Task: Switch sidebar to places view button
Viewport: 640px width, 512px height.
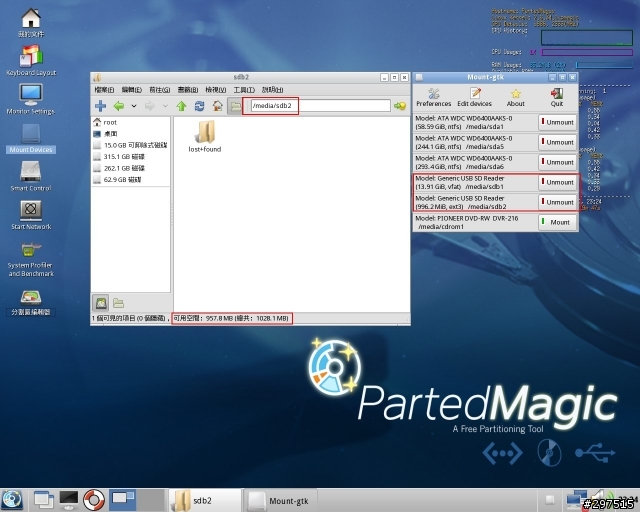Action: click(x=101, y=303)
